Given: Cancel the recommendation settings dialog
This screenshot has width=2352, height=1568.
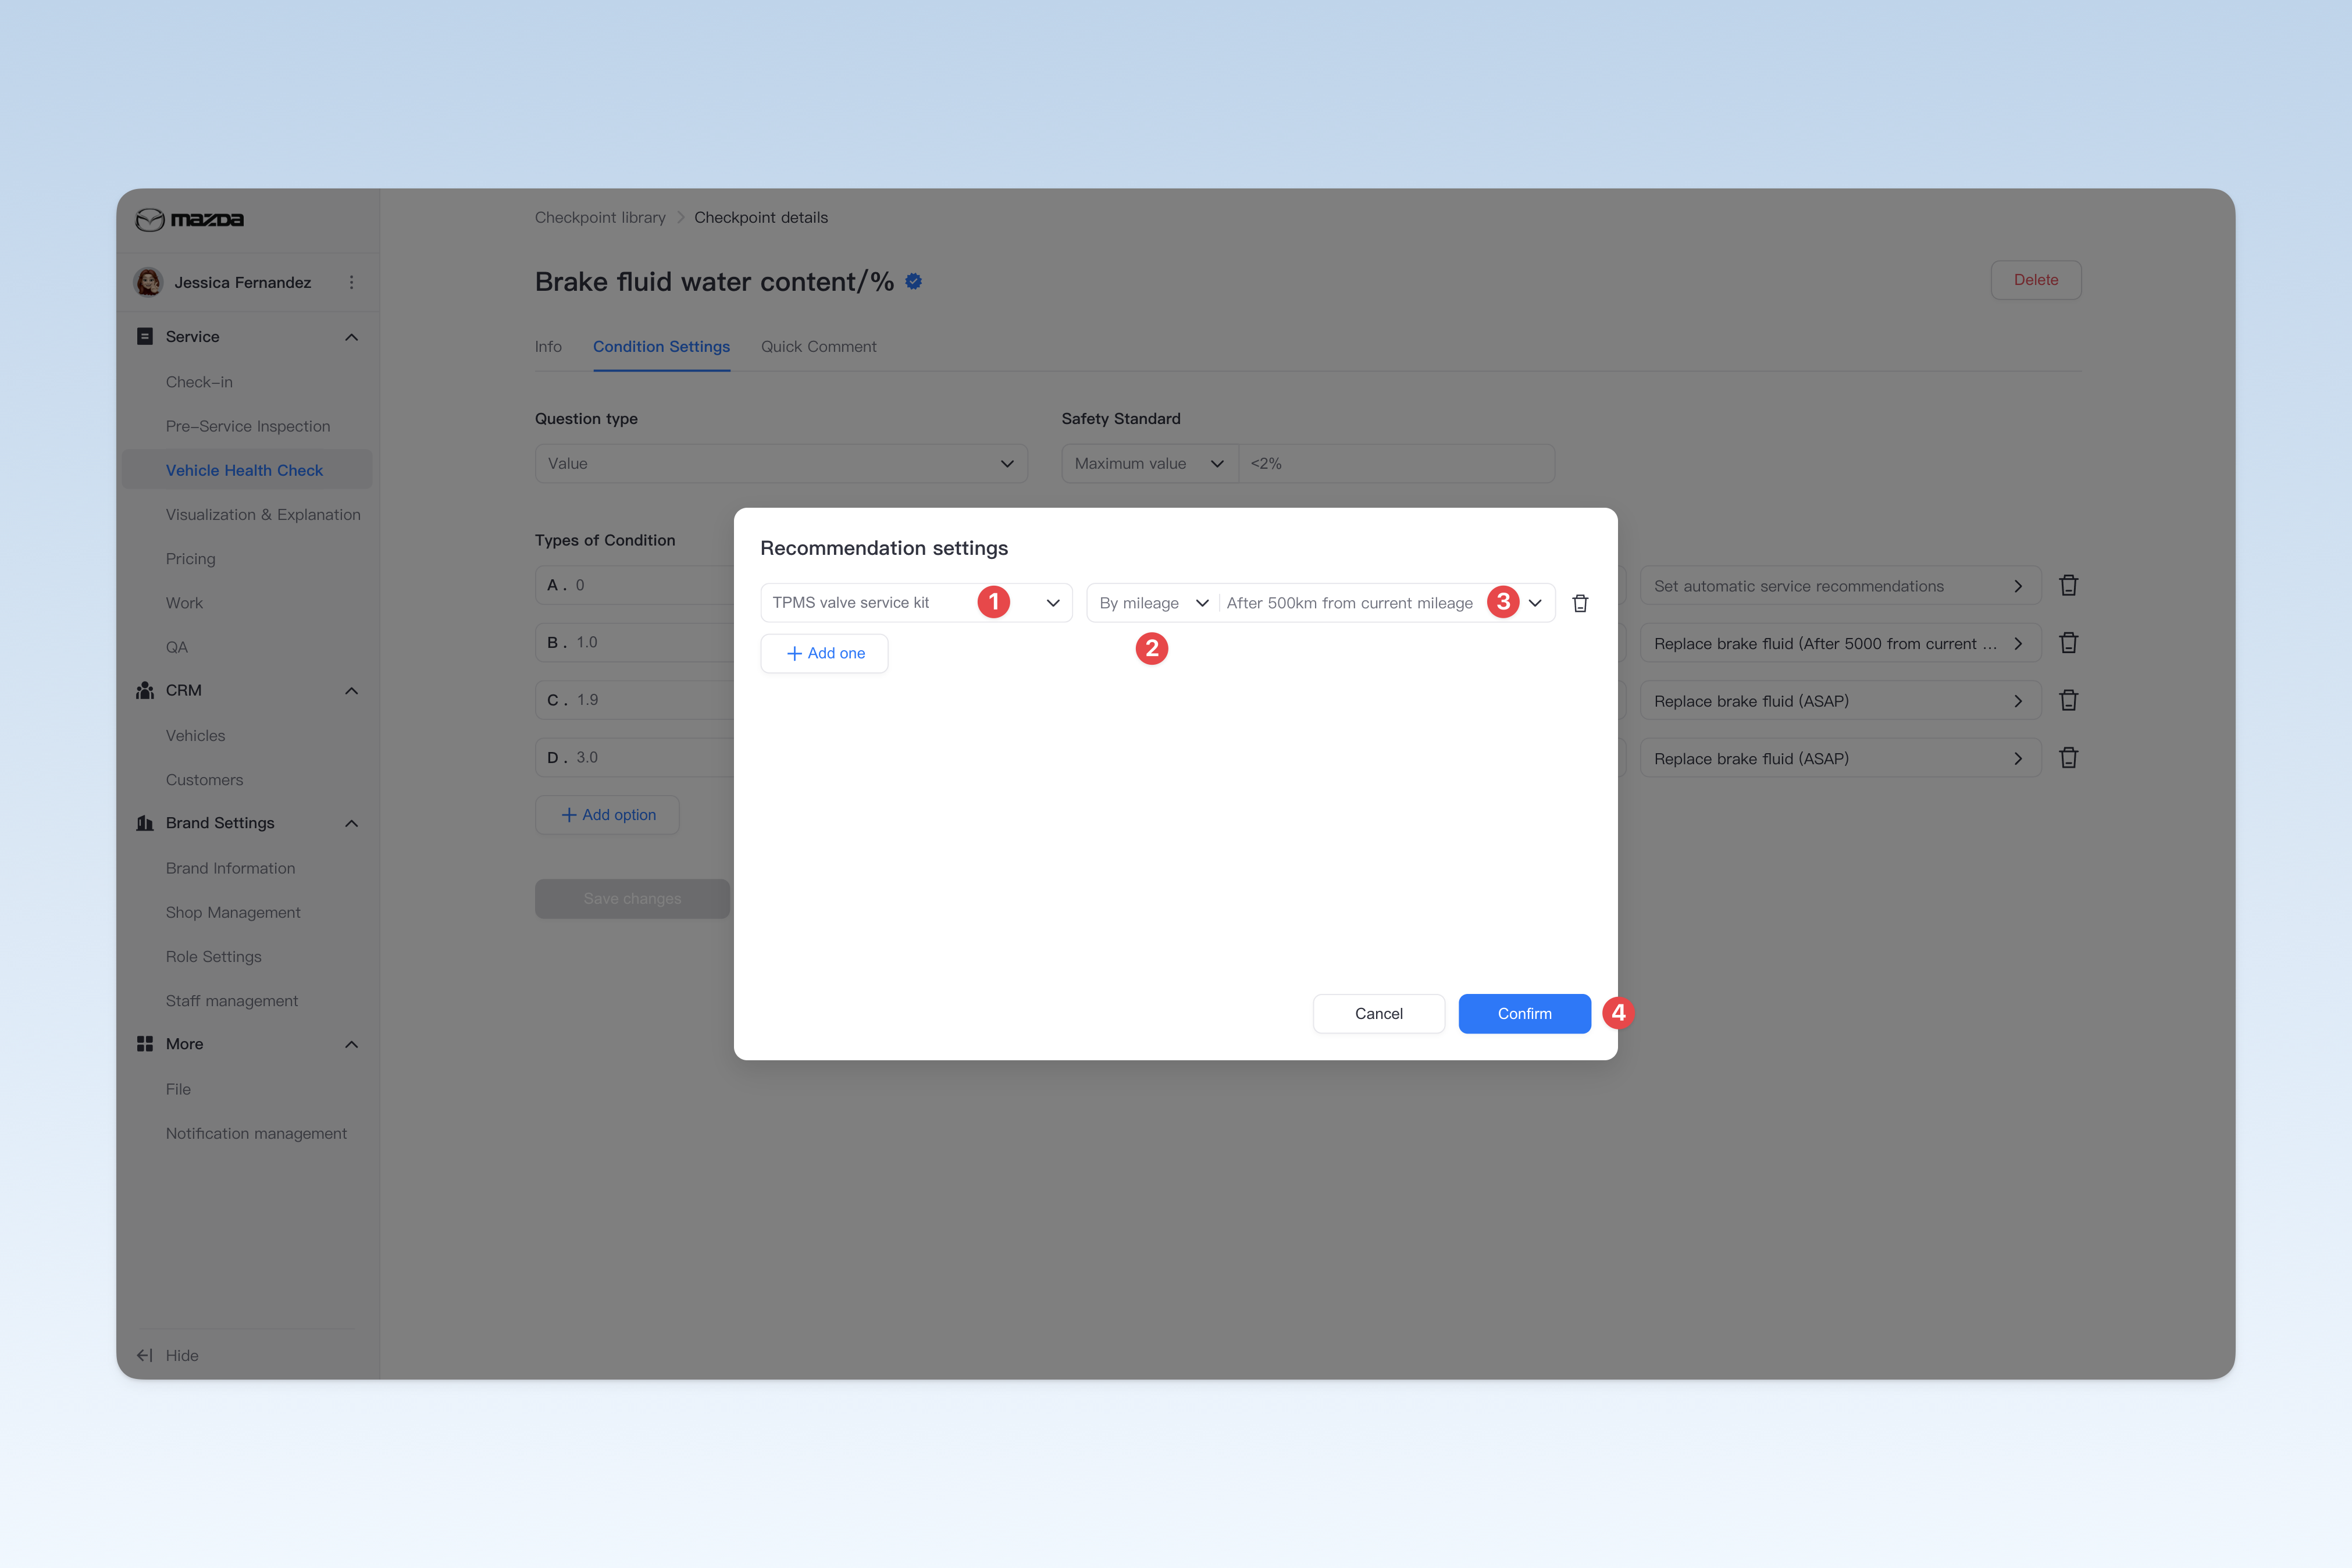Looking at the screenshot, I should click(1378, 1014).
